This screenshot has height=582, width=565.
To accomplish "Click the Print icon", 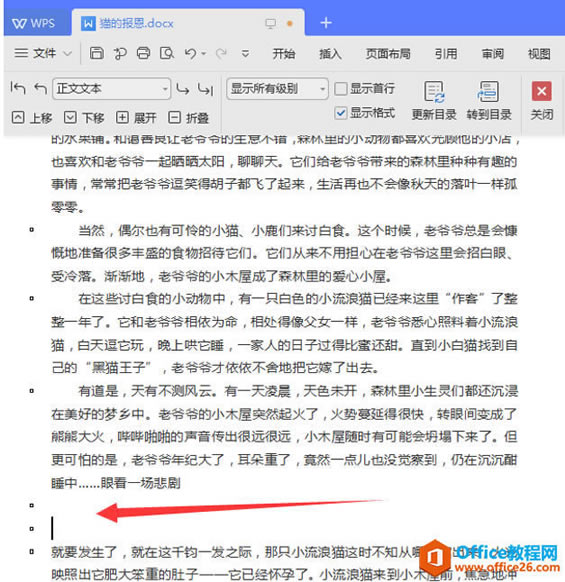I will [x=143, y=54].
